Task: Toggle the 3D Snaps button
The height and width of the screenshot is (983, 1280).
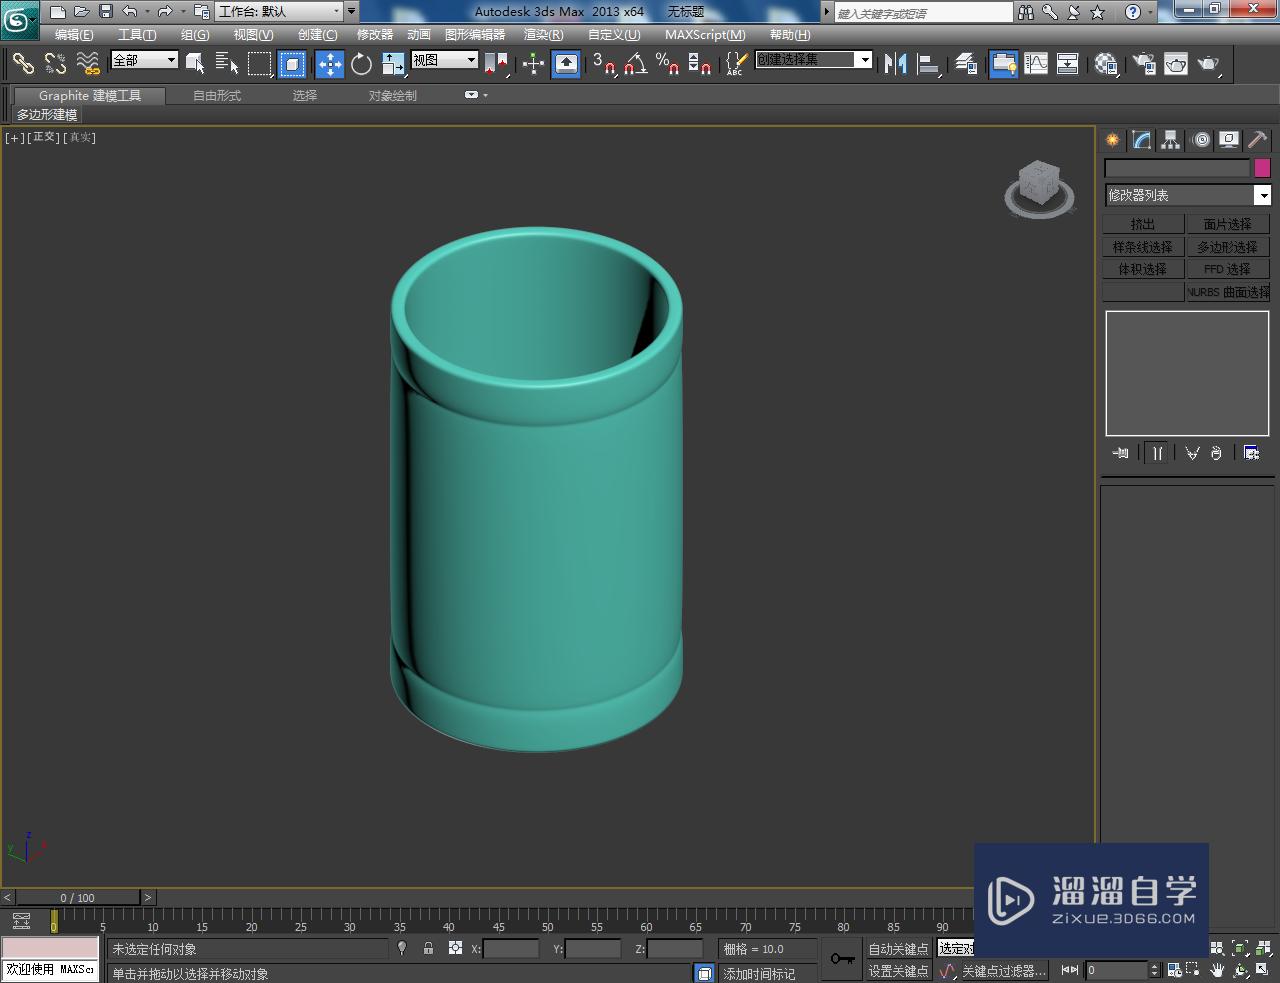Action: point(604,63)
